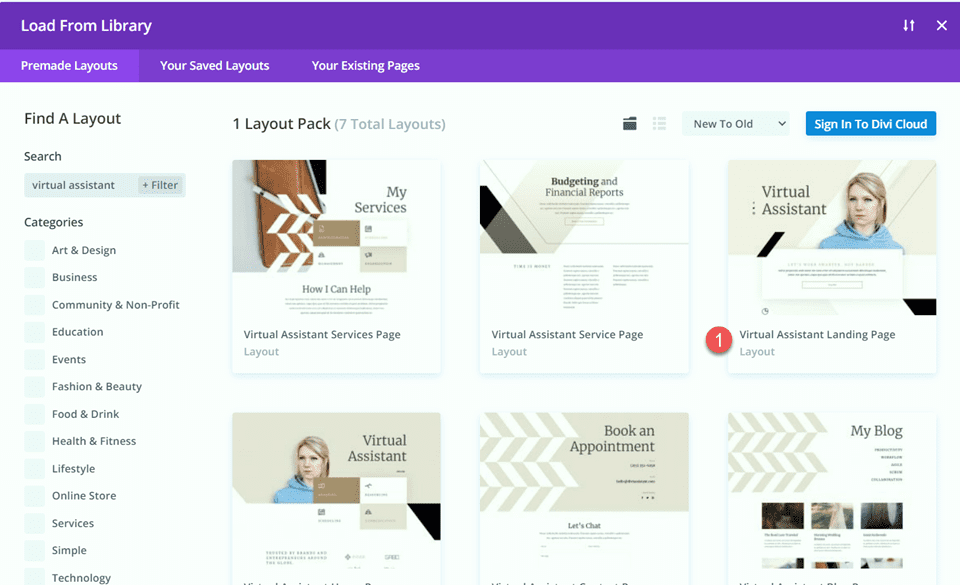The width and height of the screenshot is (960, 585).
Task: Check the Fashion & Beauty category
Action: (34, 387)
